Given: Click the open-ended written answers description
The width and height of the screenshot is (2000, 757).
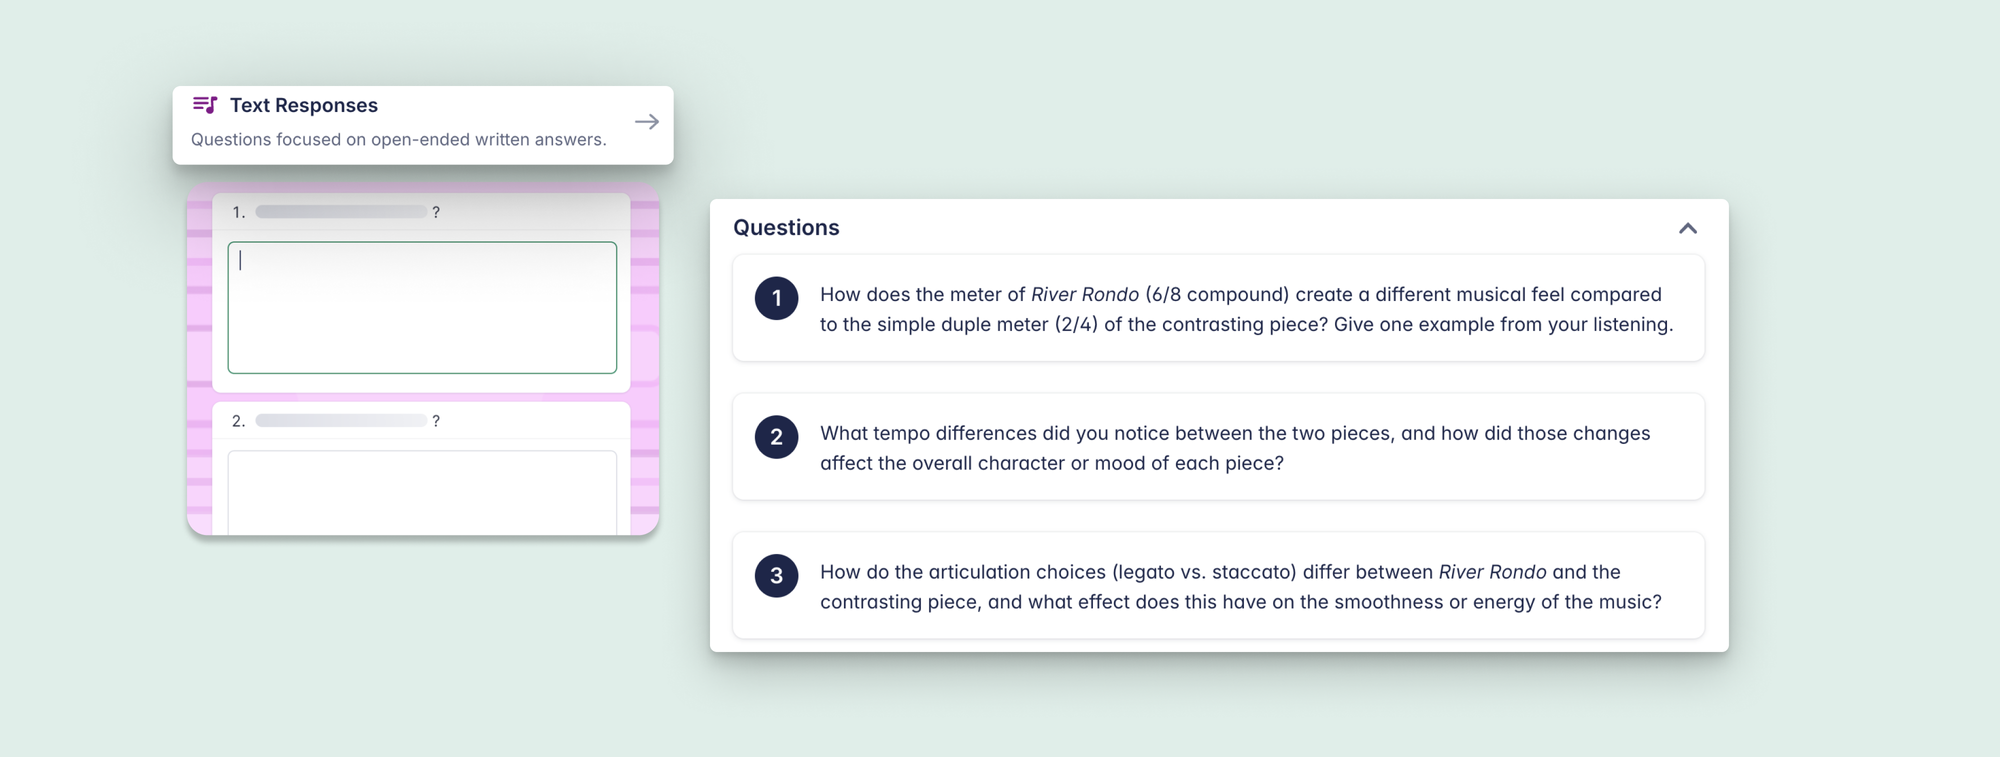Looking at the screenshot, I should point(398,140).
